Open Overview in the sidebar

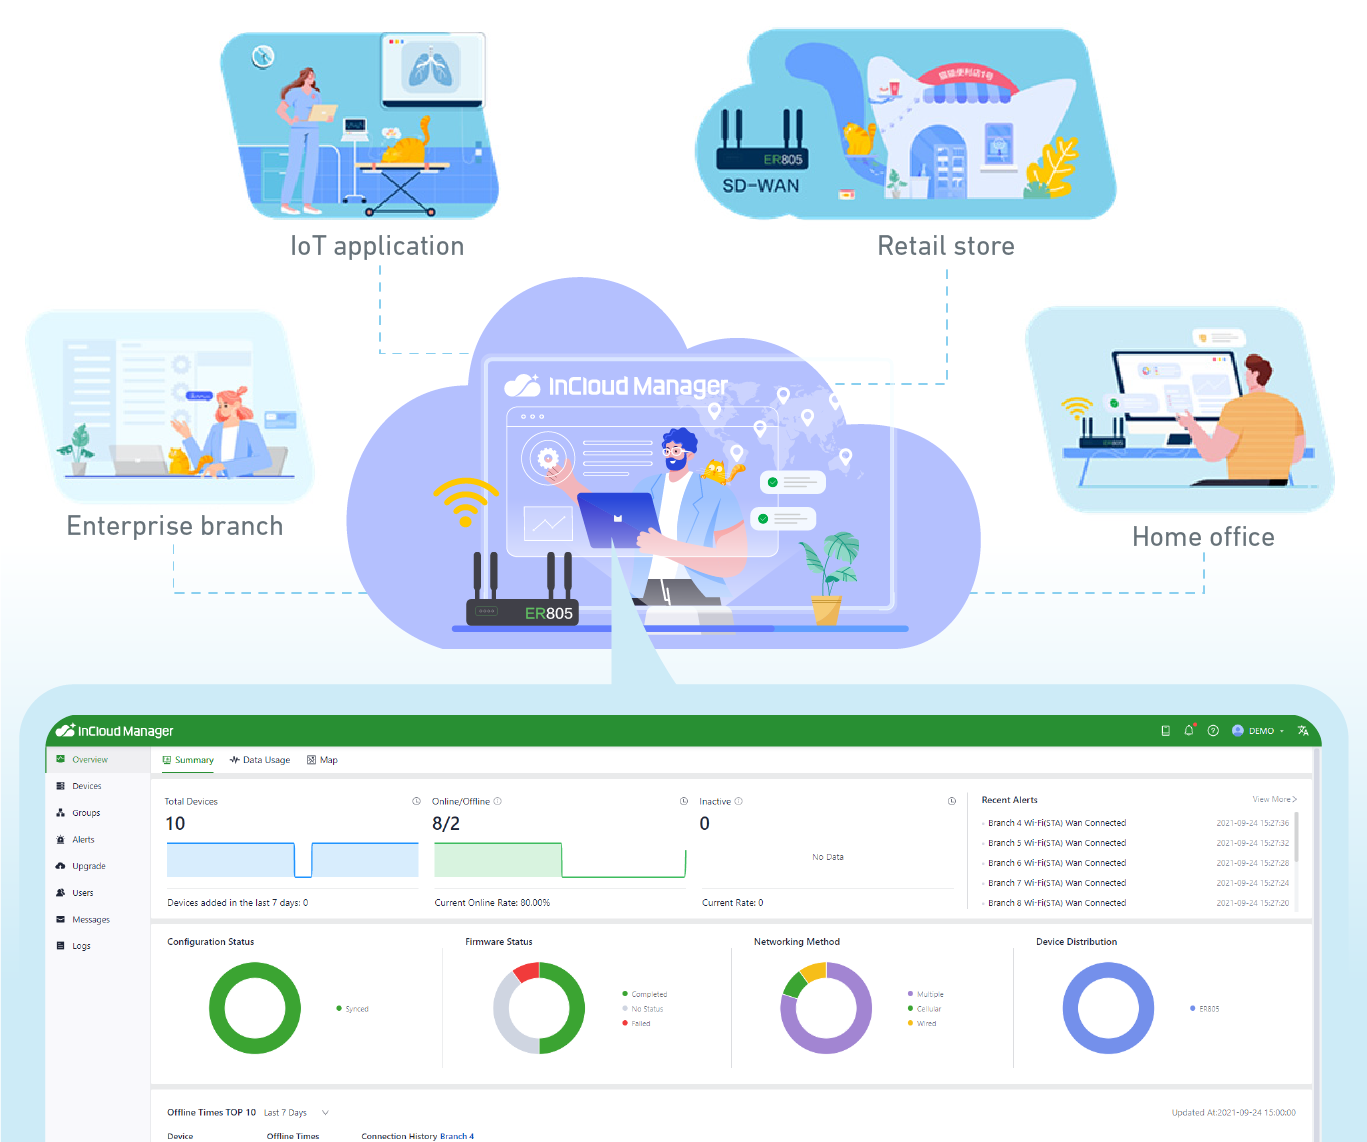click(98, 760)
